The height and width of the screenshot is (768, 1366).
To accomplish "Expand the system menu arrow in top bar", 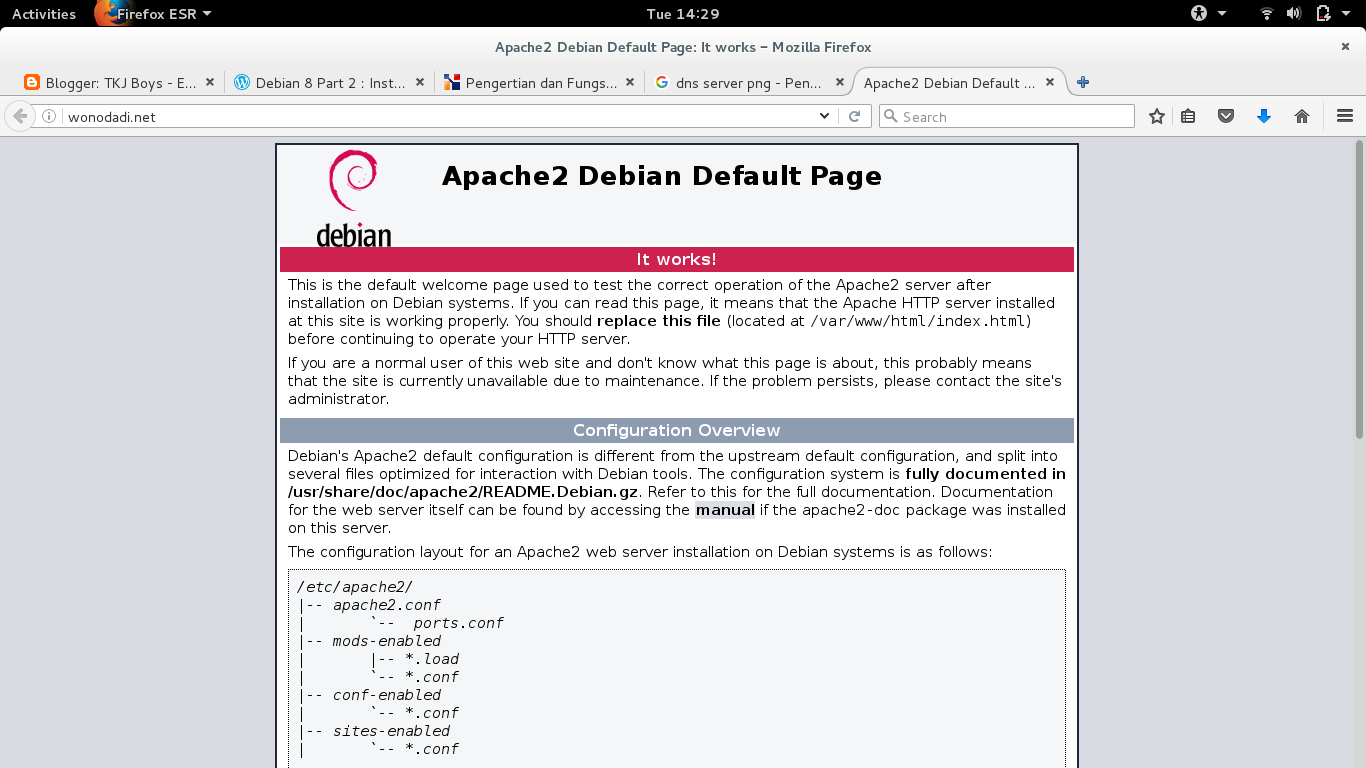I will pos(1346,14).
